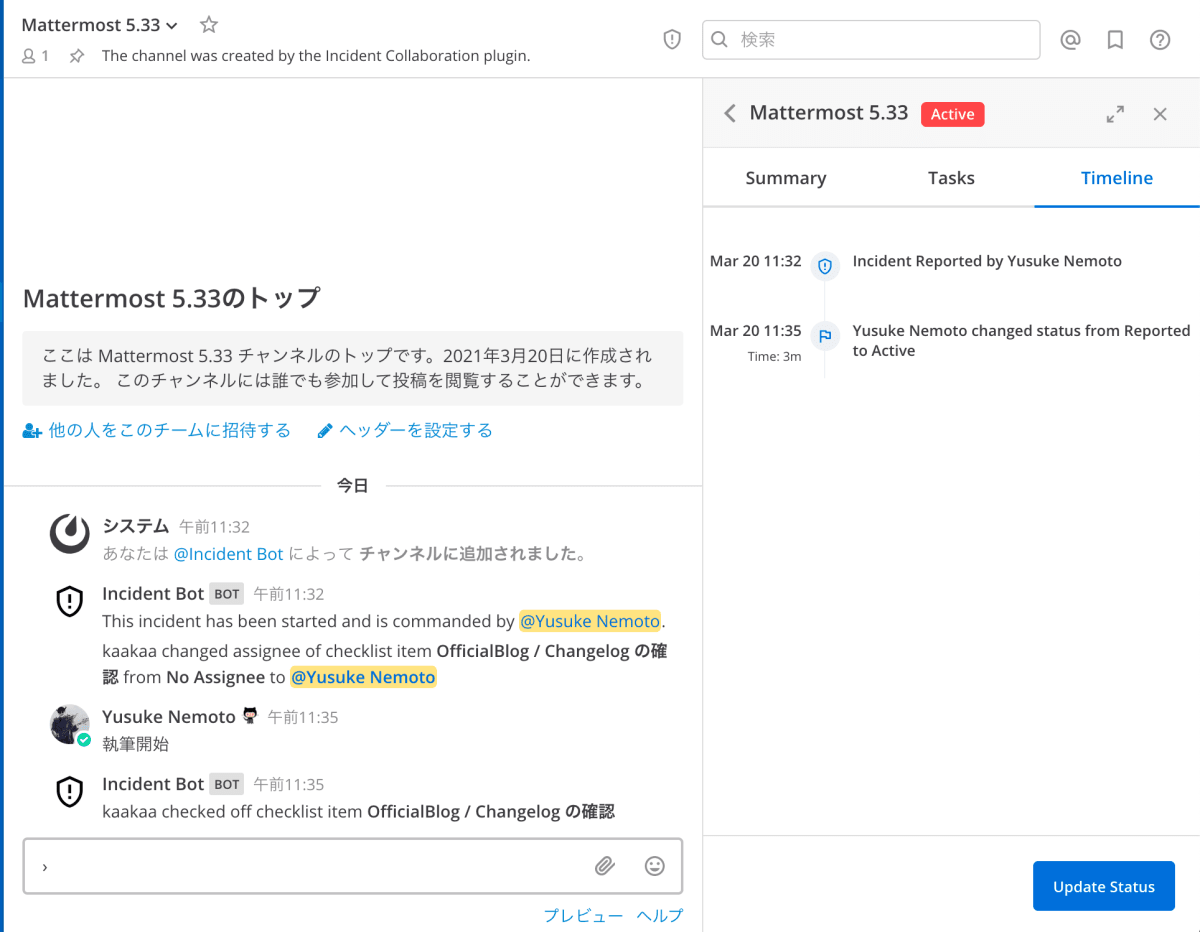Viewport: 1200px width, 932px height.
Task: Click the second @Yusuke Nemoto mention after 'to'
Action: [363, 677]
